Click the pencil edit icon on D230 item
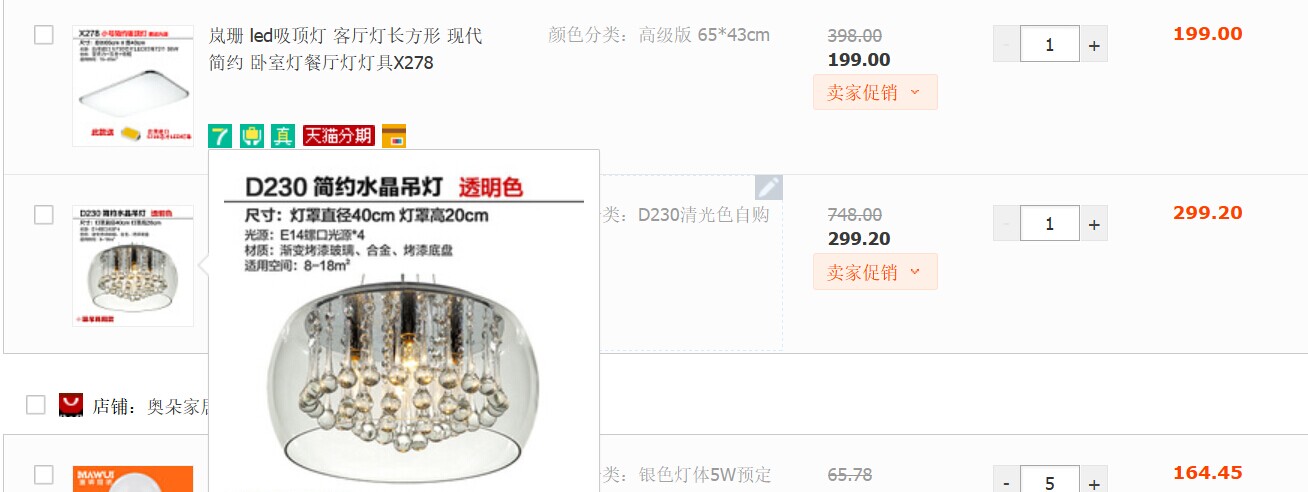 tap(768, 187)
